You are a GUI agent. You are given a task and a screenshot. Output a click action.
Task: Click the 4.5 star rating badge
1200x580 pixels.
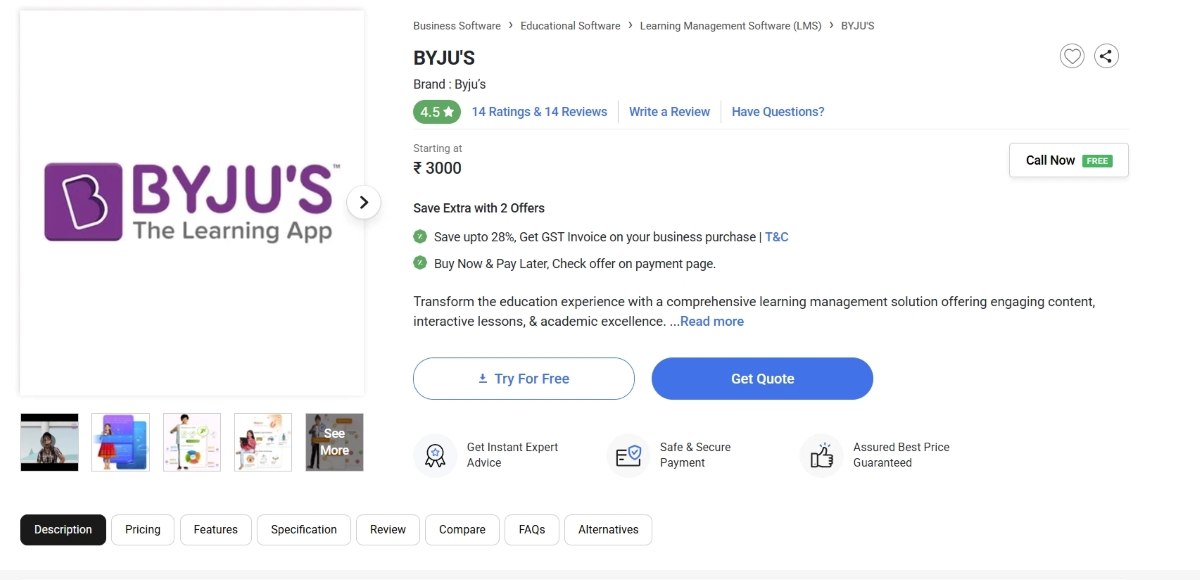tap(437, 112)
